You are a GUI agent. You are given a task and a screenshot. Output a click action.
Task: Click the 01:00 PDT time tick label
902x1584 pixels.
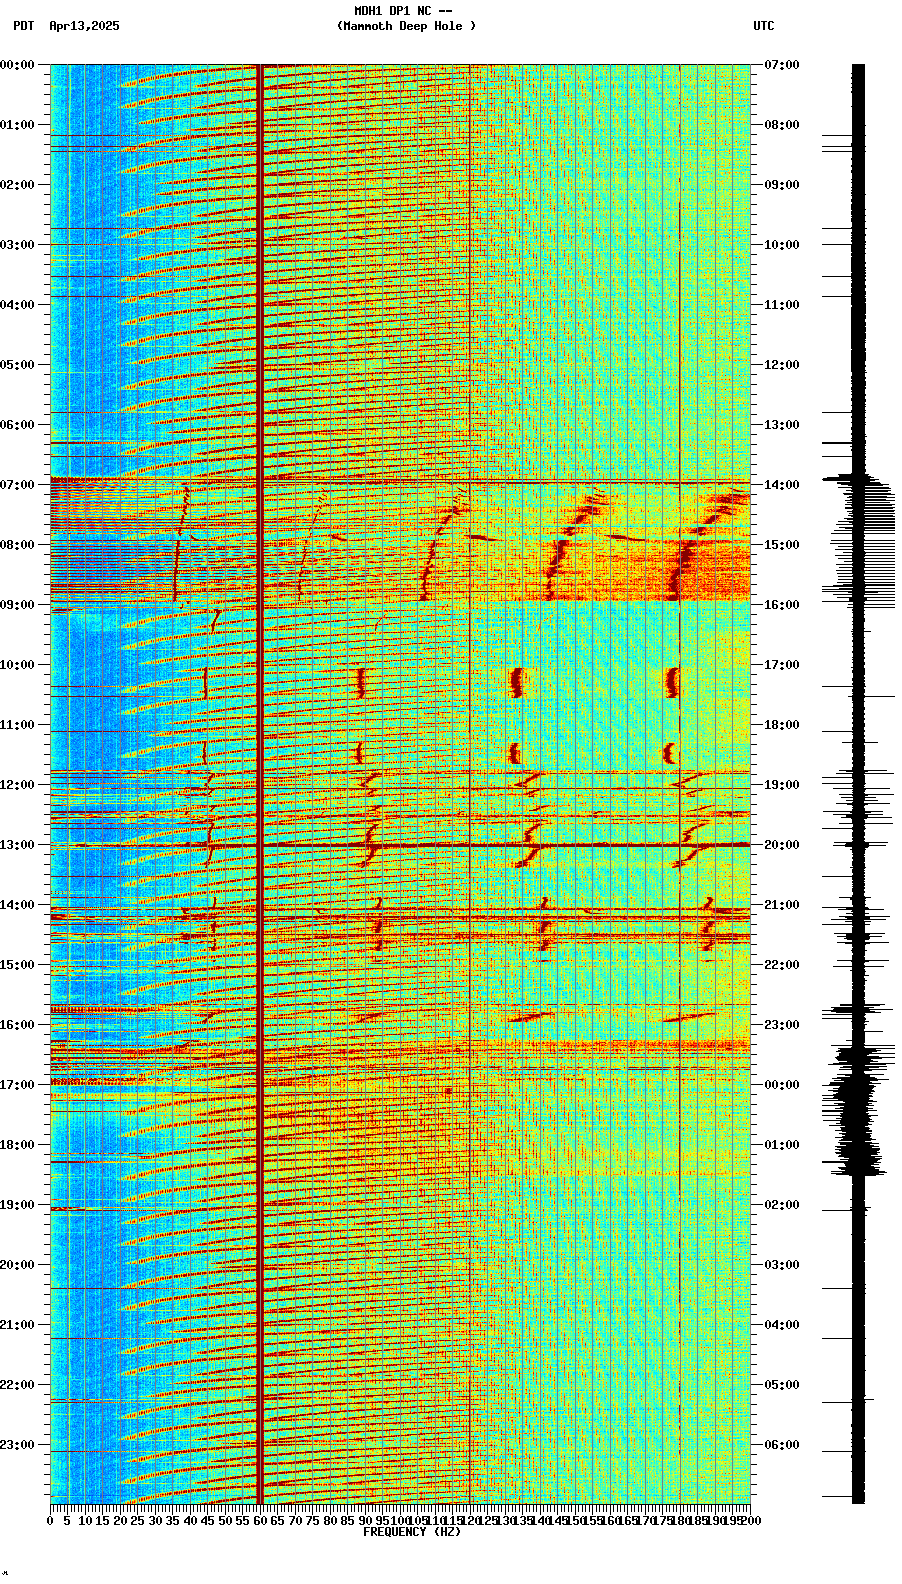click(x=17, y=125)
